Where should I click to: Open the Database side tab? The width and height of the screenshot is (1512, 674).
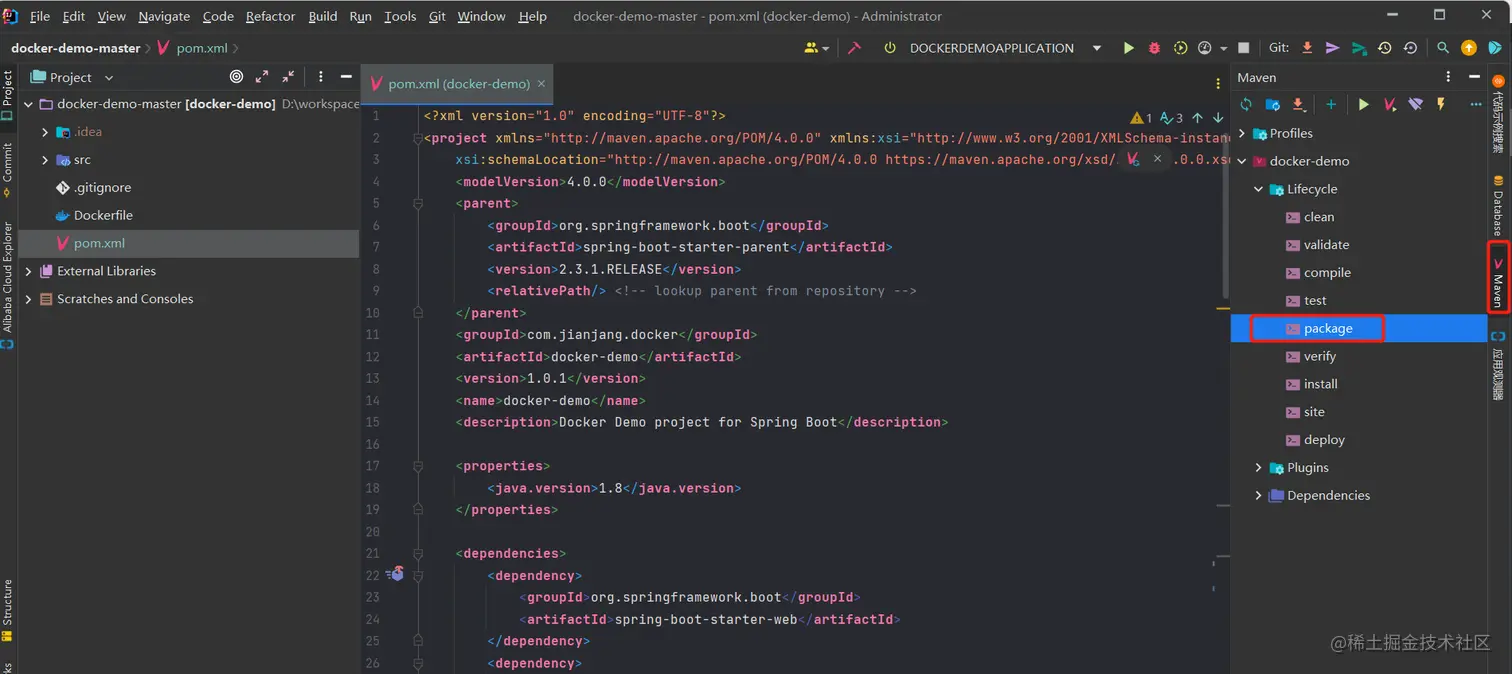(x=1498, y=205)
